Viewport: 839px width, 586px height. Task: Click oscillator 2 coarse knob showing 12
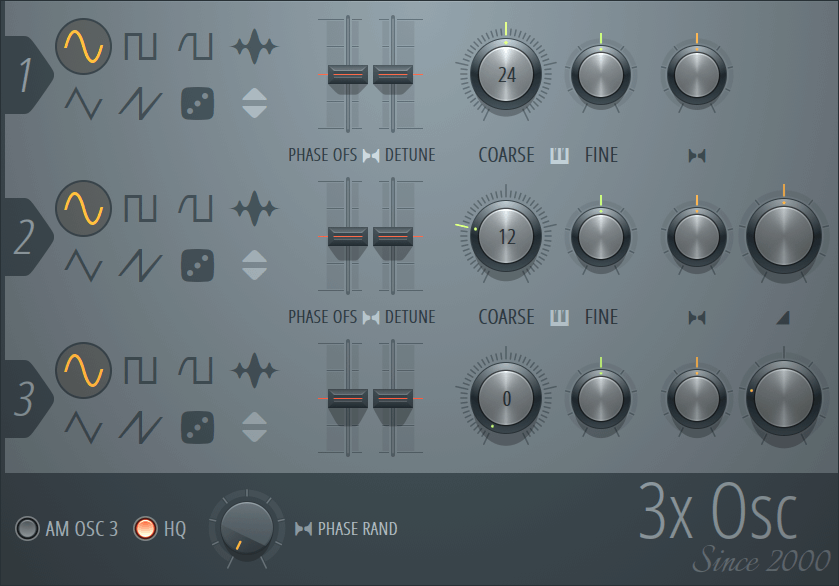[506, 237]
